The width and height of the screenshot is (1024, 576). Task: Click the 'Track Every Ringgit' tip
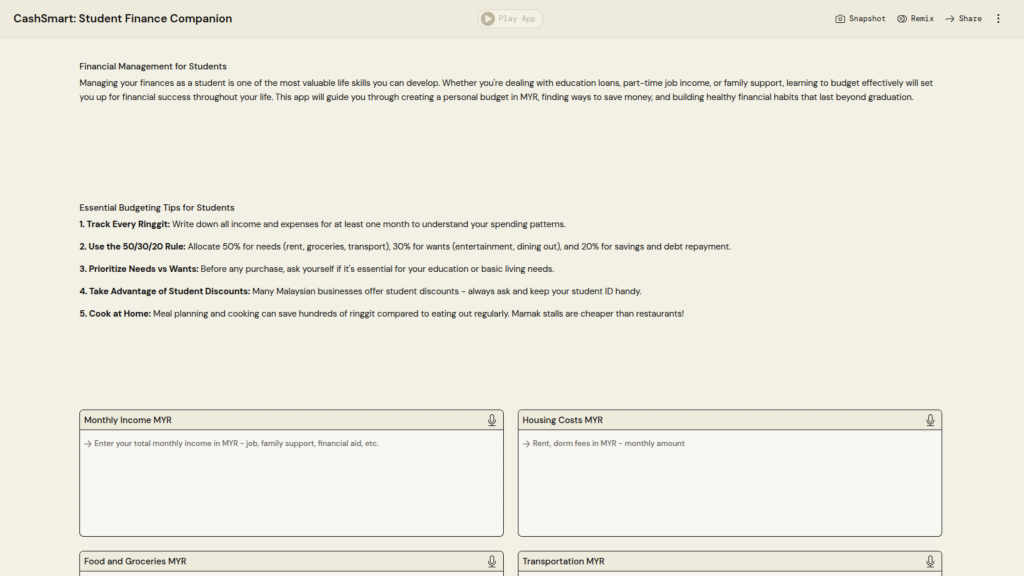[126, 224]
